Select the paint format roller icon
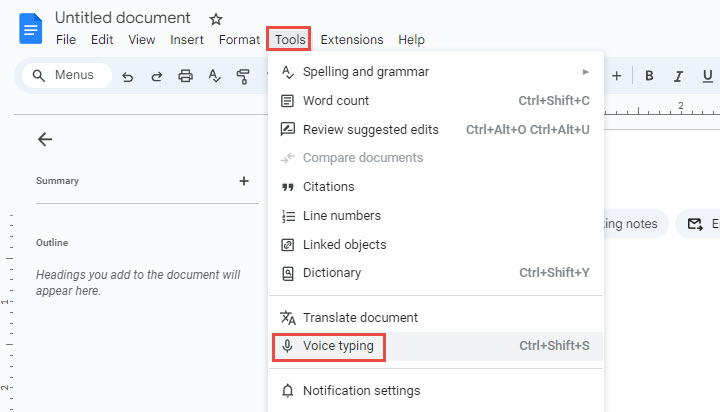Viewport: 720px width, 412px height. point(243,76)
